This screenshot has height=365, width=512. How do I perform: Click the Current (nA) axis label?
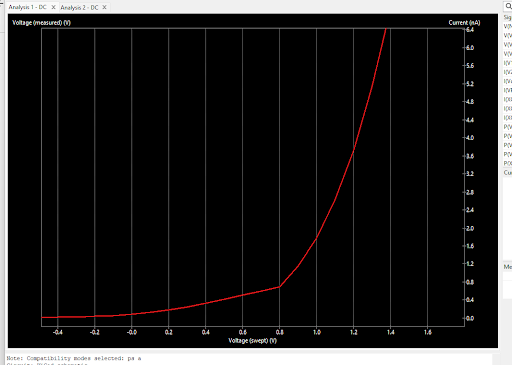click(464, 23)
